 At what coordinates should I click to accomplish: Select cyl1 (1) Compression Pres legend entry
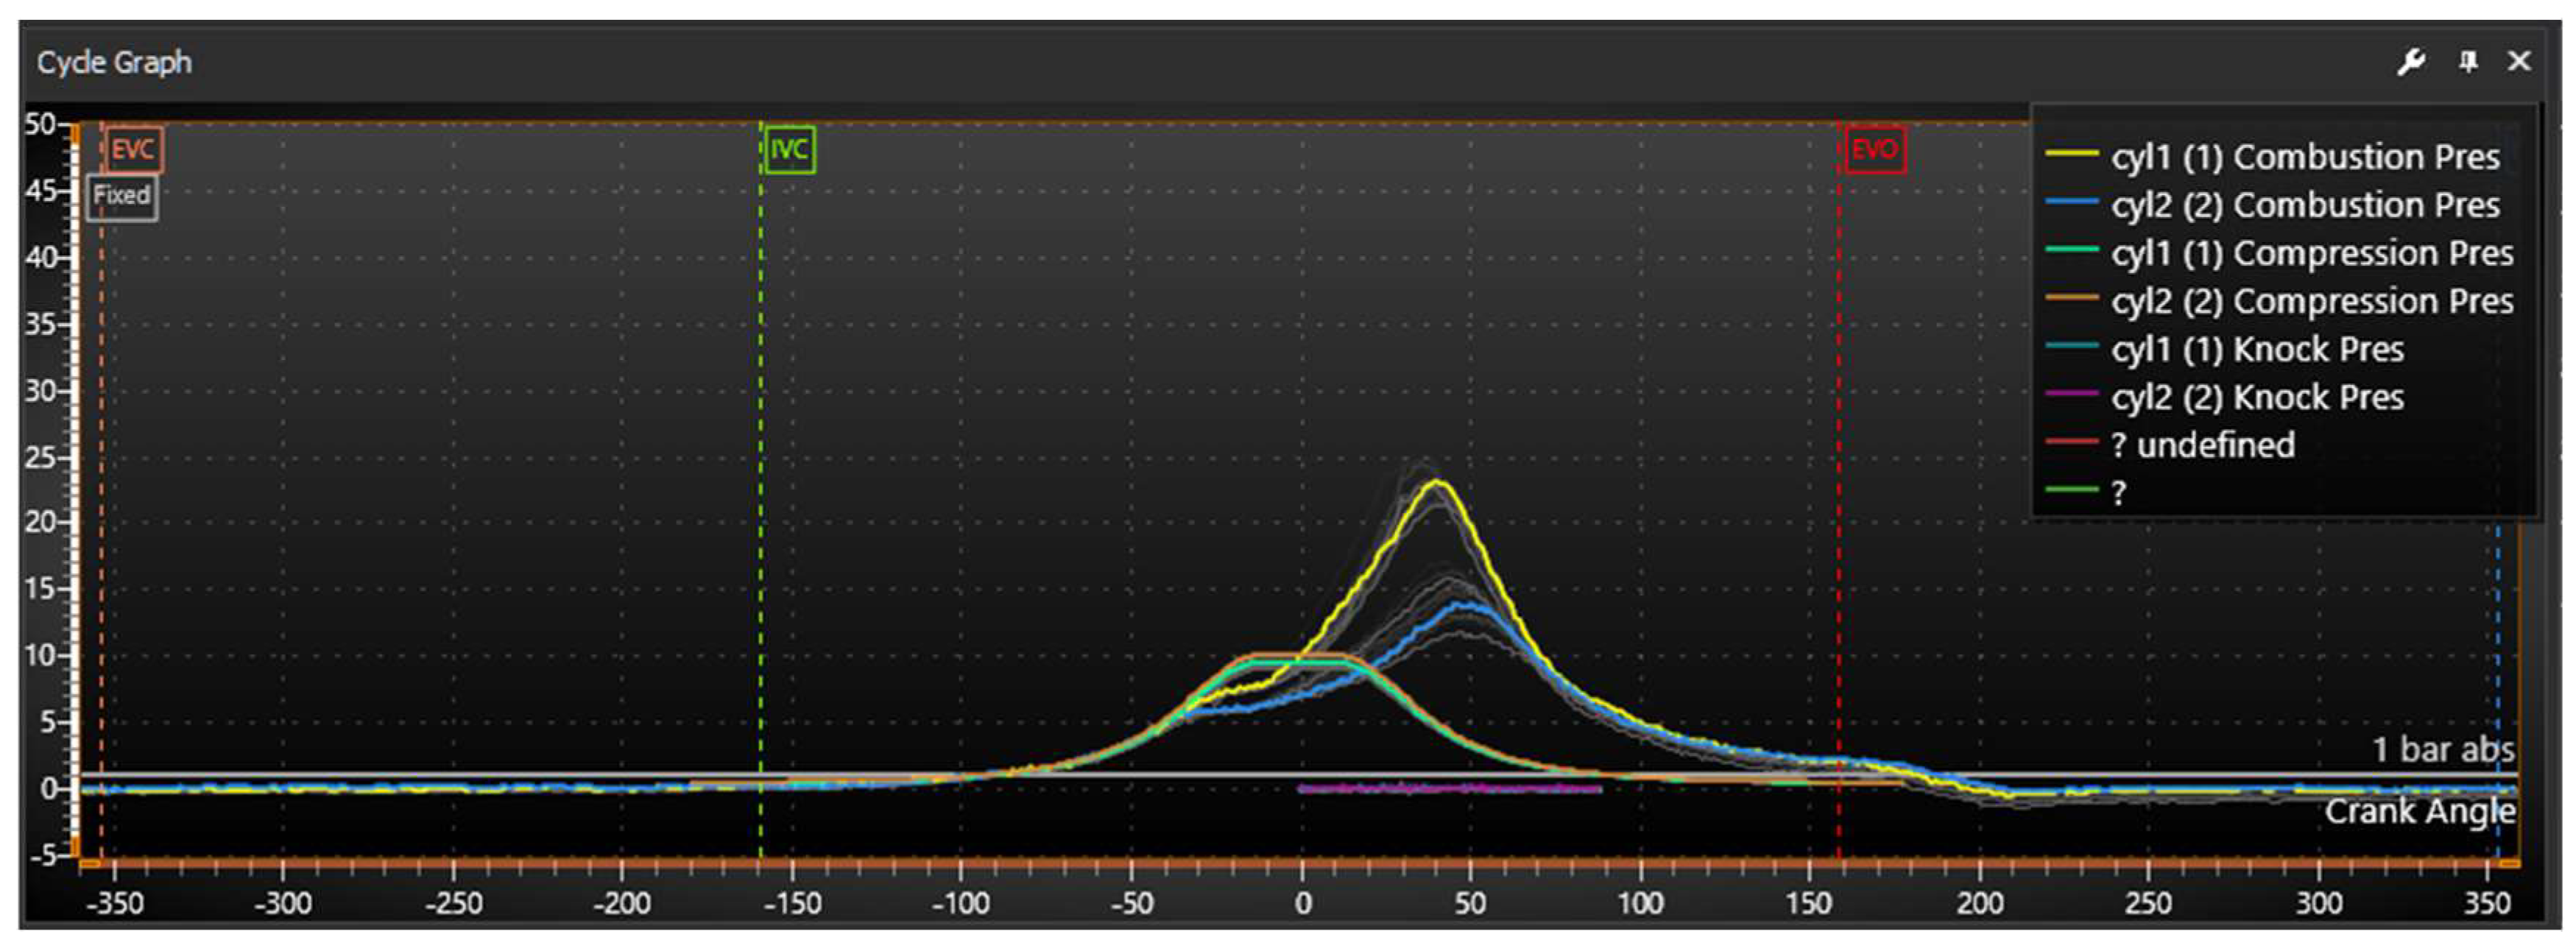tap(2311, 253)
